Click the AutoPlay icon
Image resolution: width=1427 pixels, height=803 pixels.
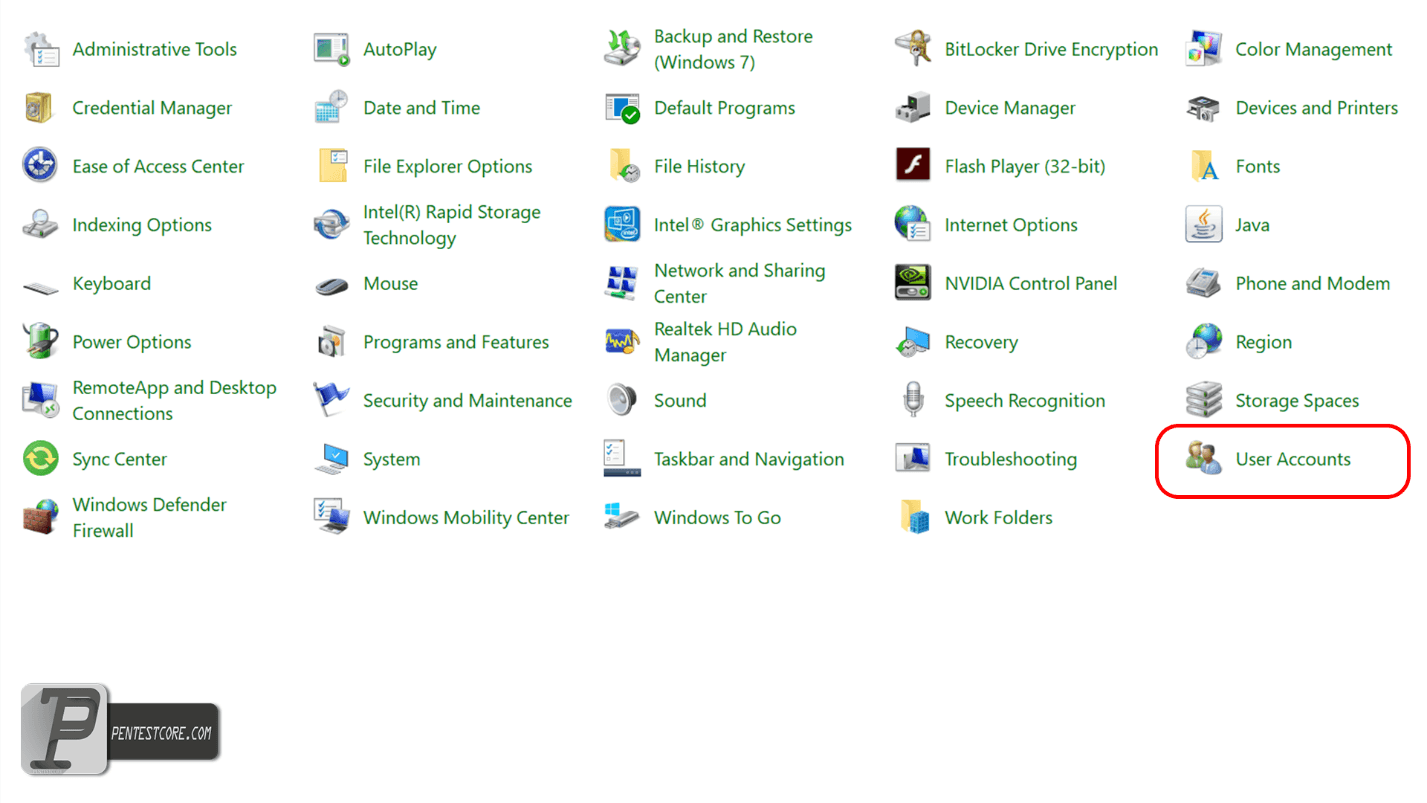coord(331,49)
